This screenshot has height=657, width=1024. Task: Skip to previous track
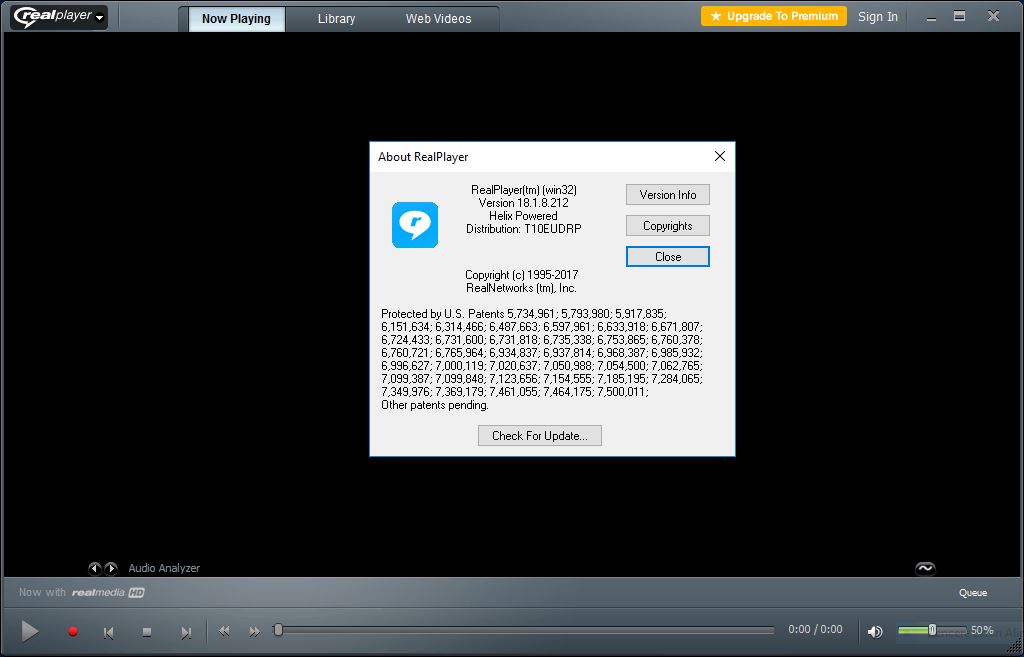[x=108, y=632]
